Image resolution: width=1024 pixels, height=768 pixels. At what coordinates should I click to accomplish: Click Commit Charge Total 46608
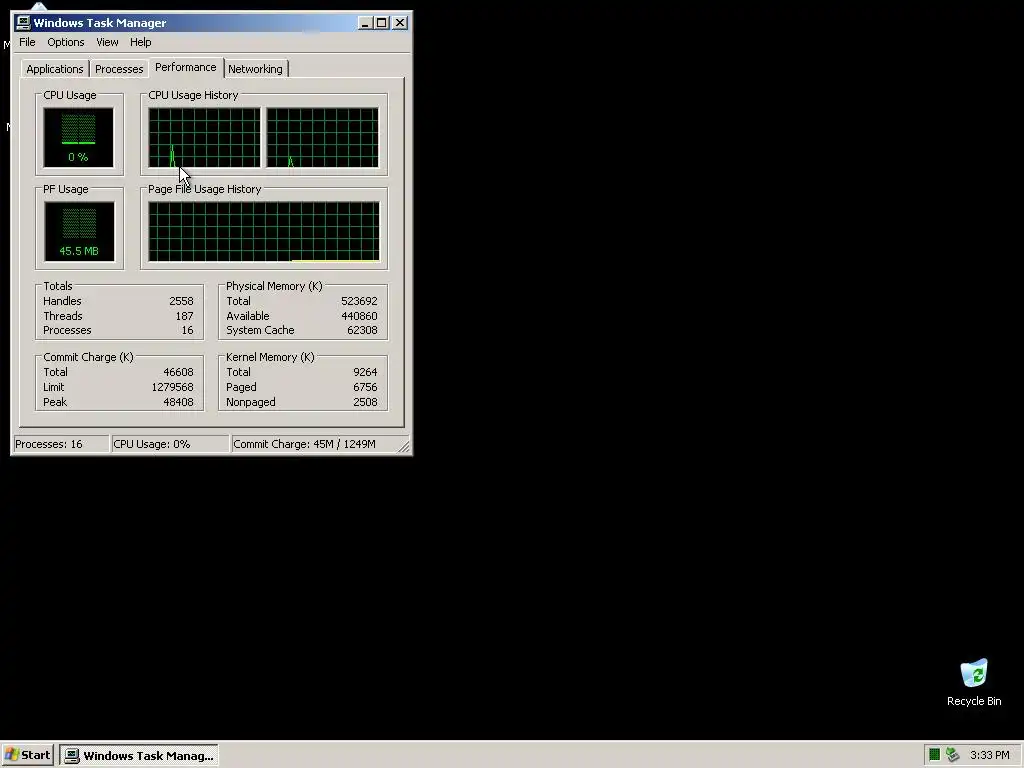tap(178, 372)
